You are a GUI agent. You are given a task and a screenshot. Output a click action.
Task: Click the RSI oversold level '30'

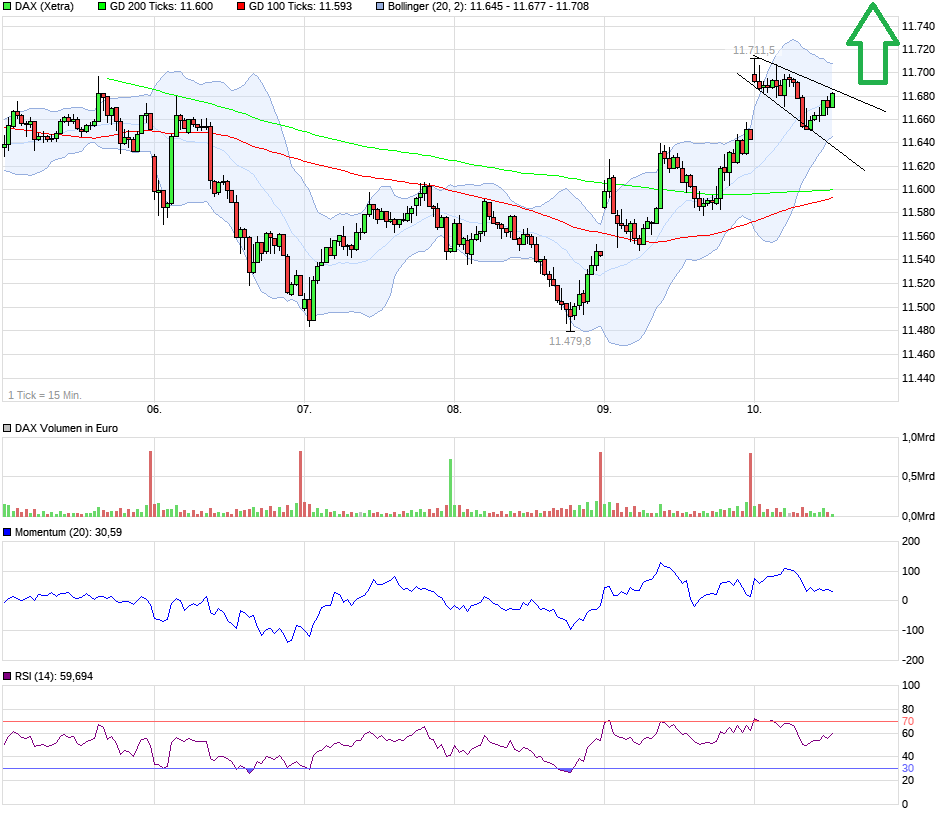coord(908,768)
